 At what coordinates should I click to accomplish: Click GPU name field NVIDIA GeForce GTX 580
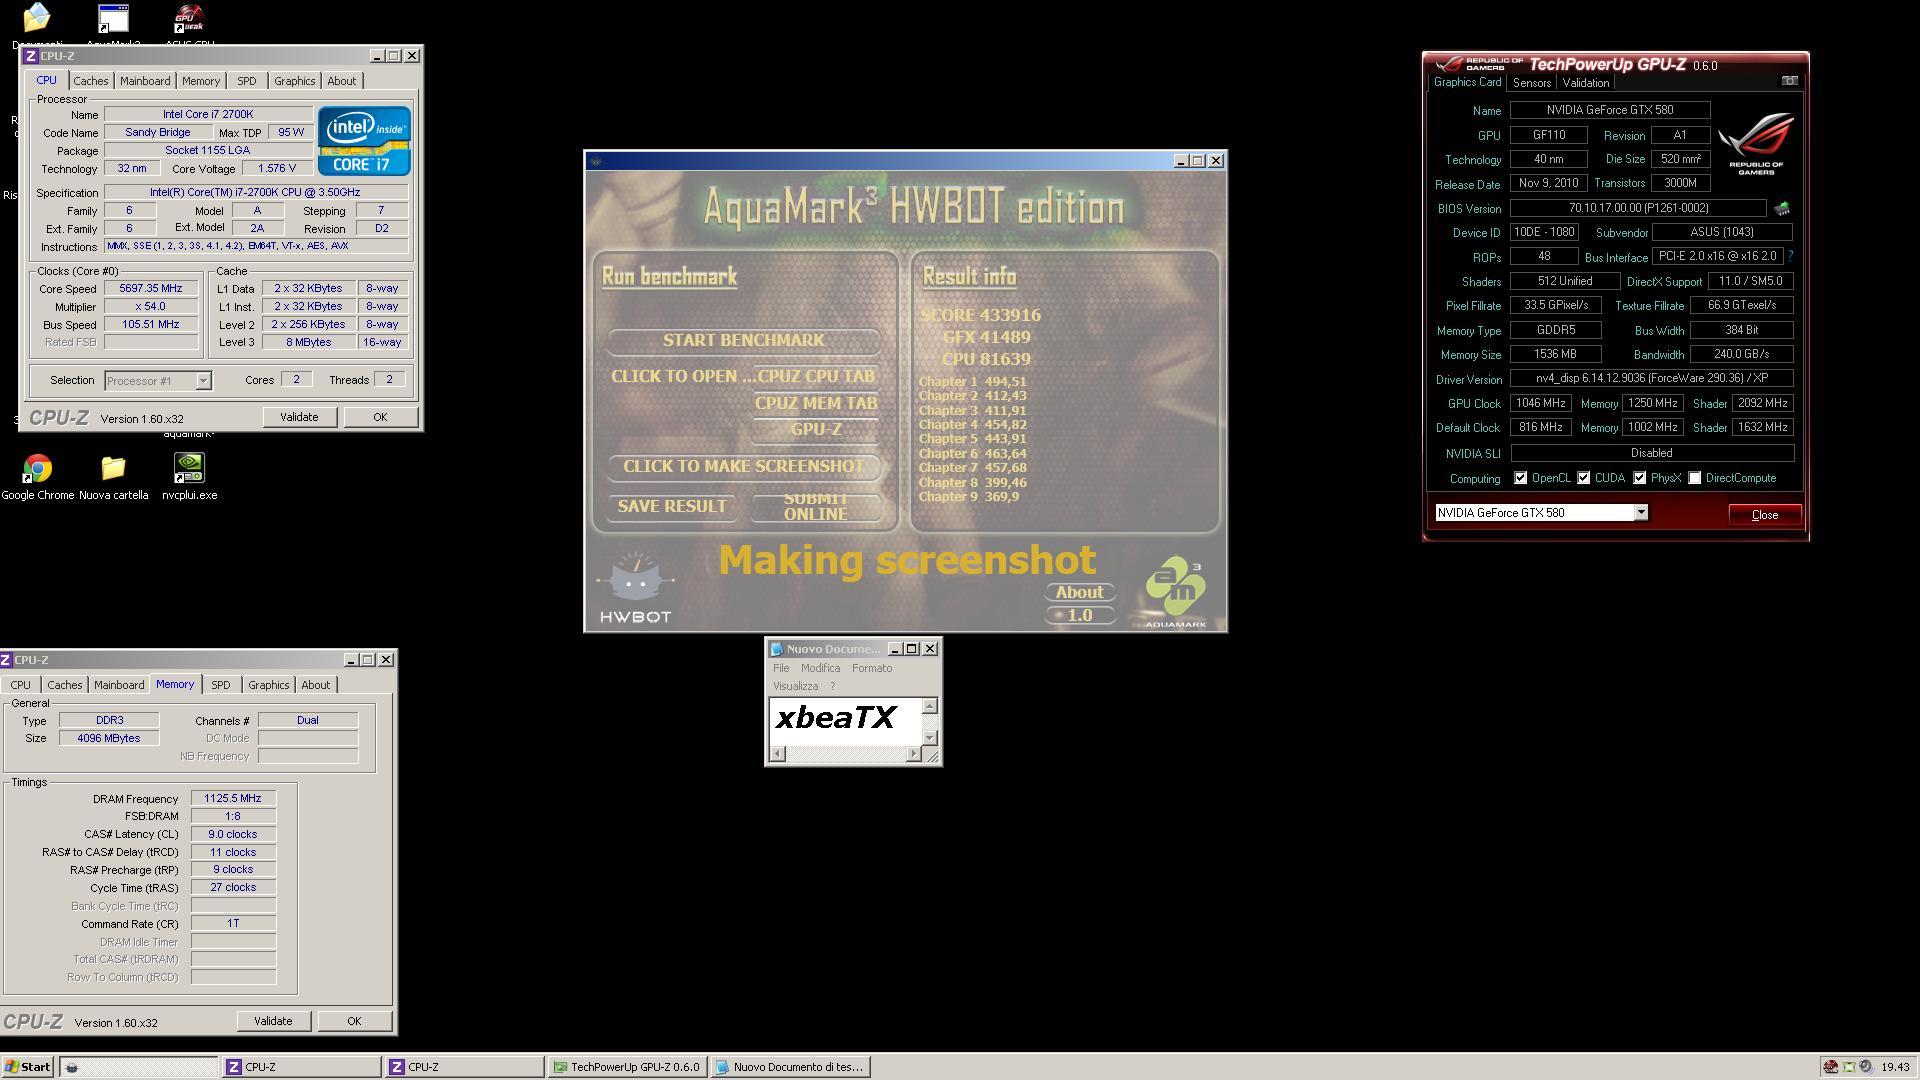tap(1609, 110)
